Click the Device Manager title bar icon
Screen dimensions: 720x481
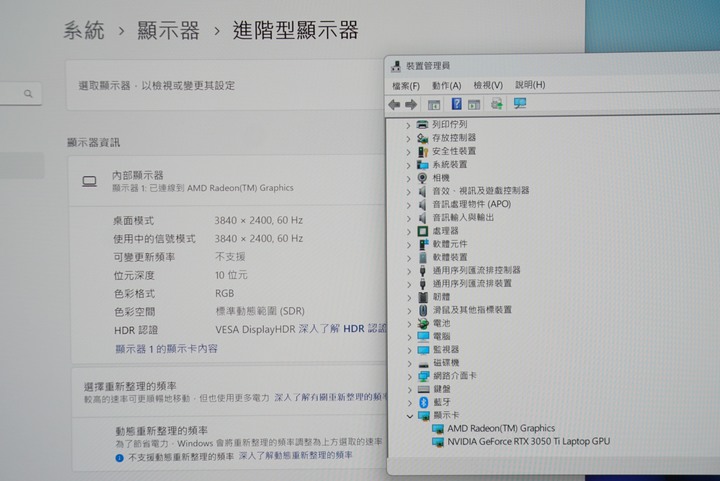point(395,67)
